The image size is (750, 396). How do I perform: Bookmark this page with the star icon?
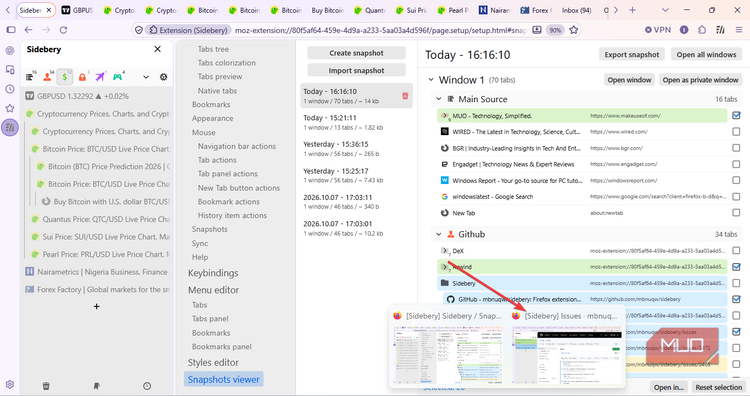(x=574, y=30)
